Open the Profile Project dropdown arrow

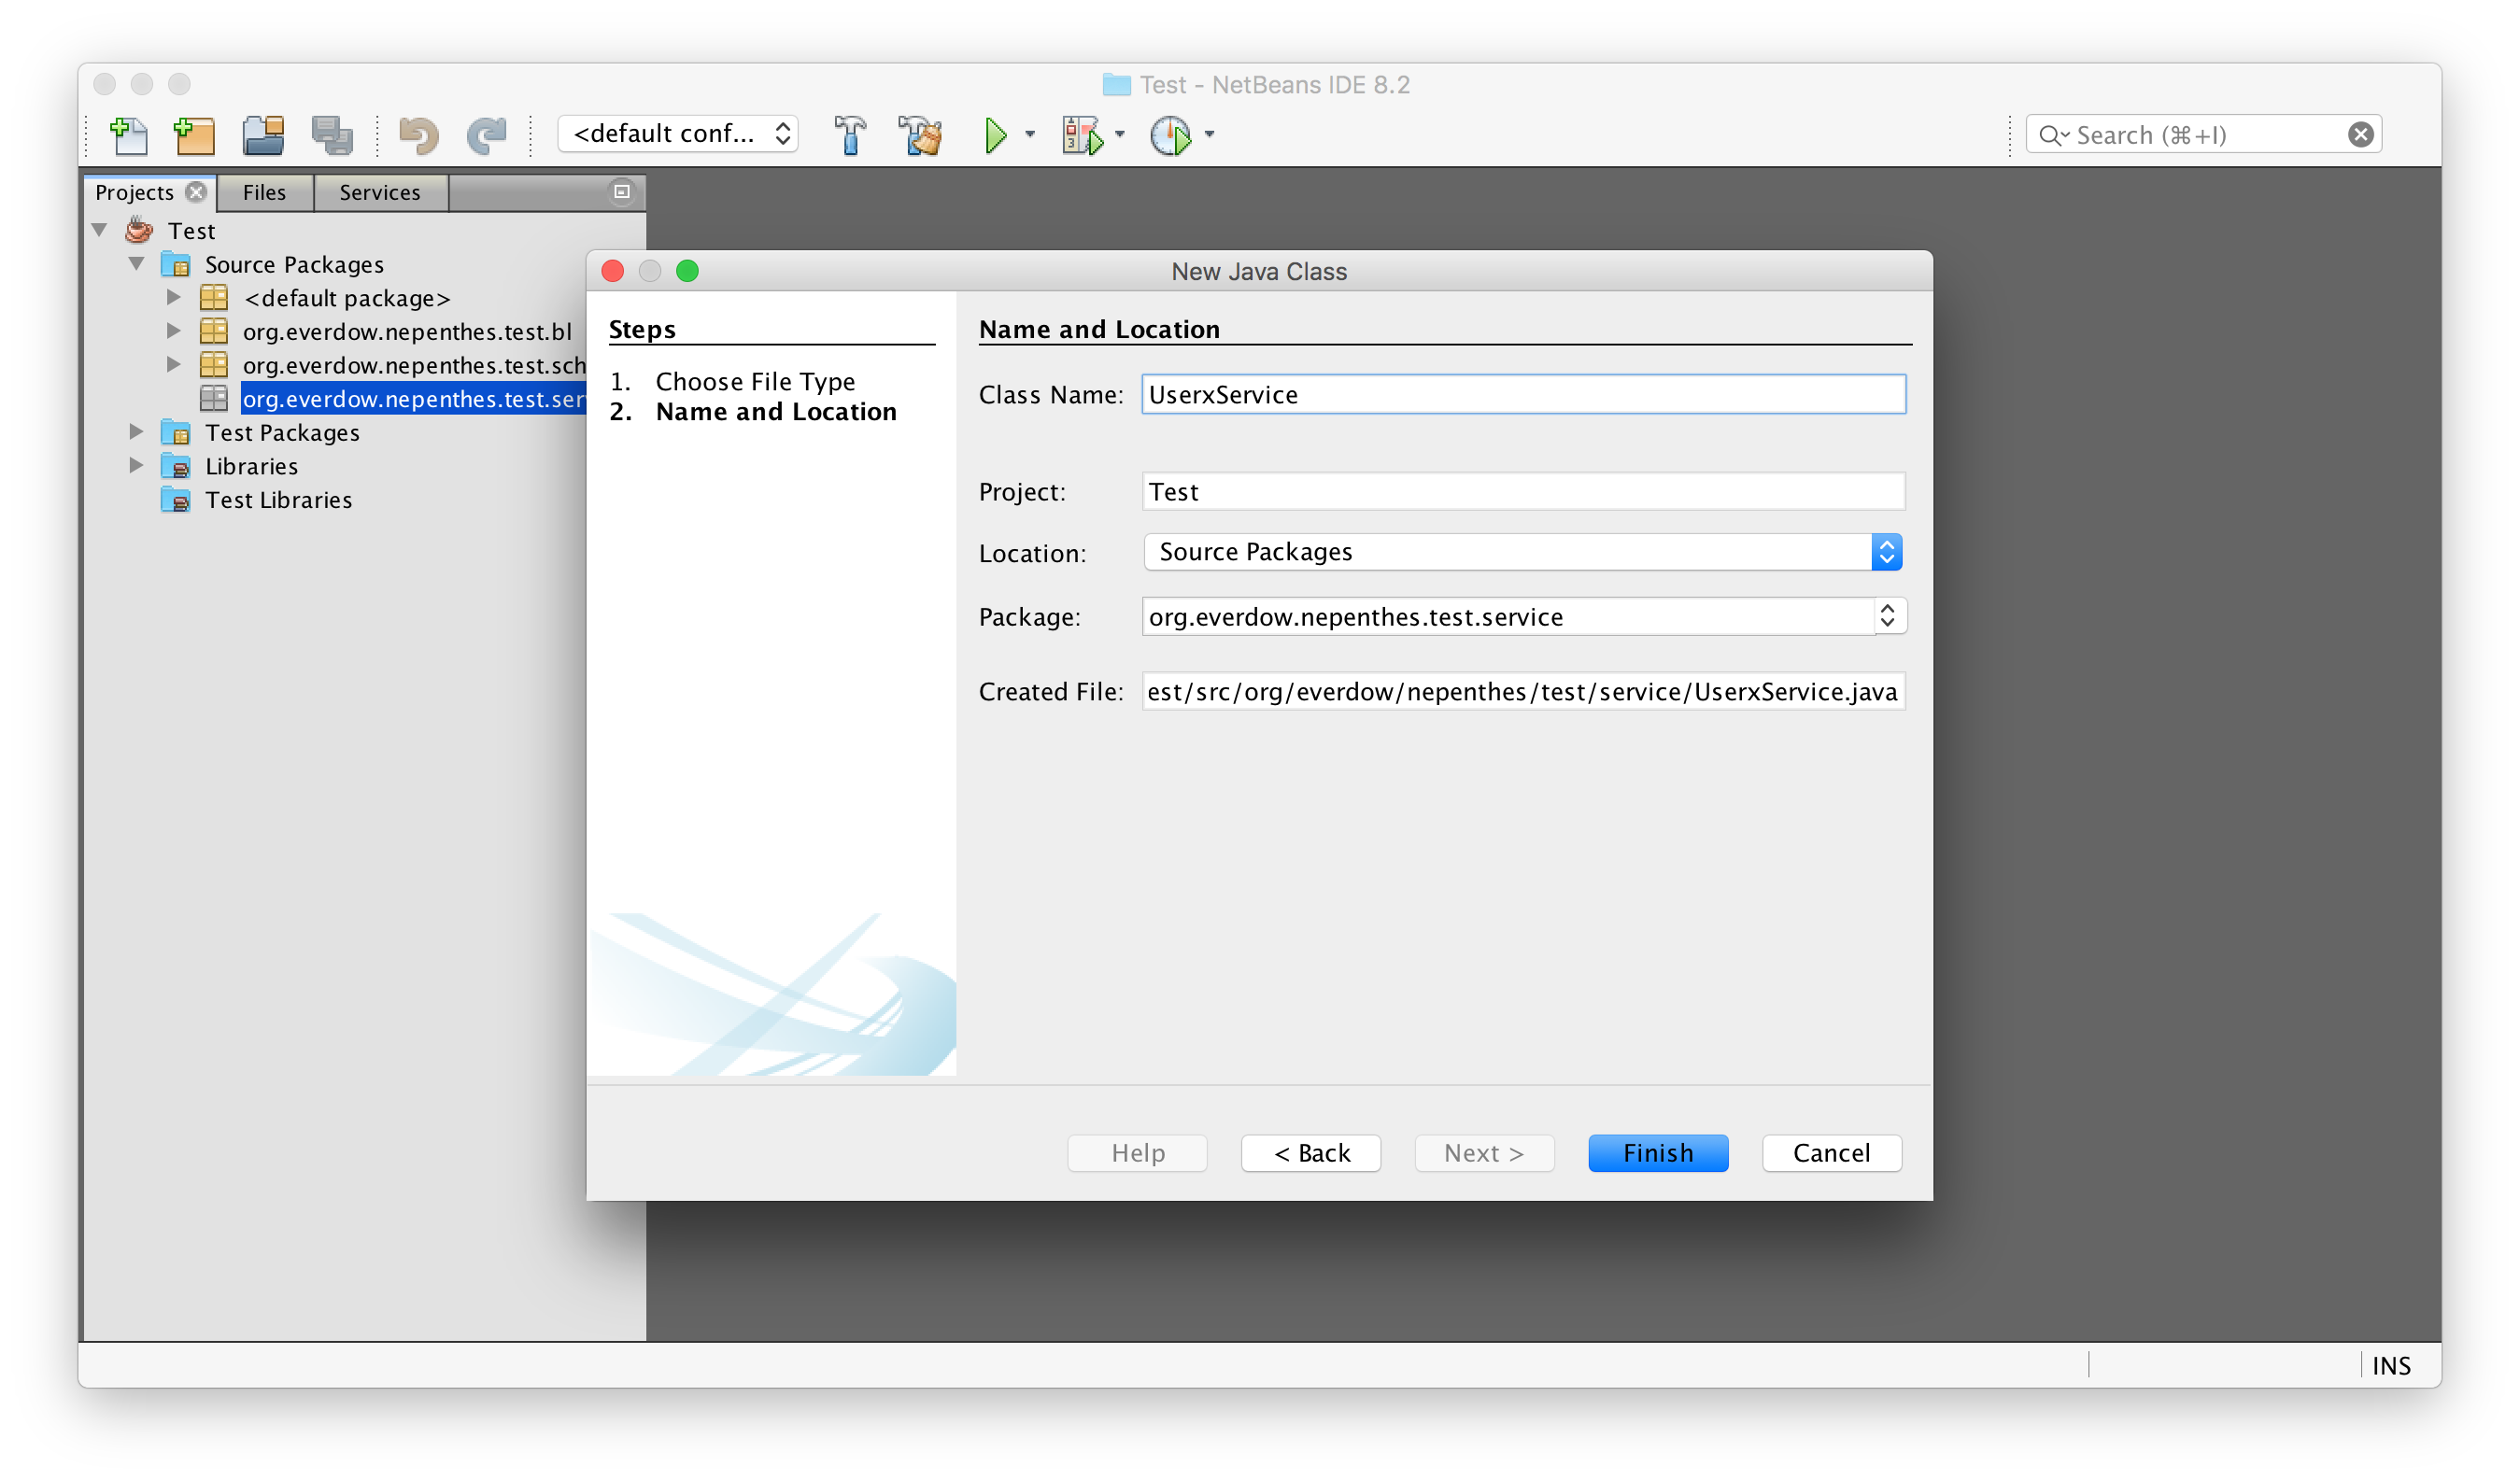tap(1209, 134)
